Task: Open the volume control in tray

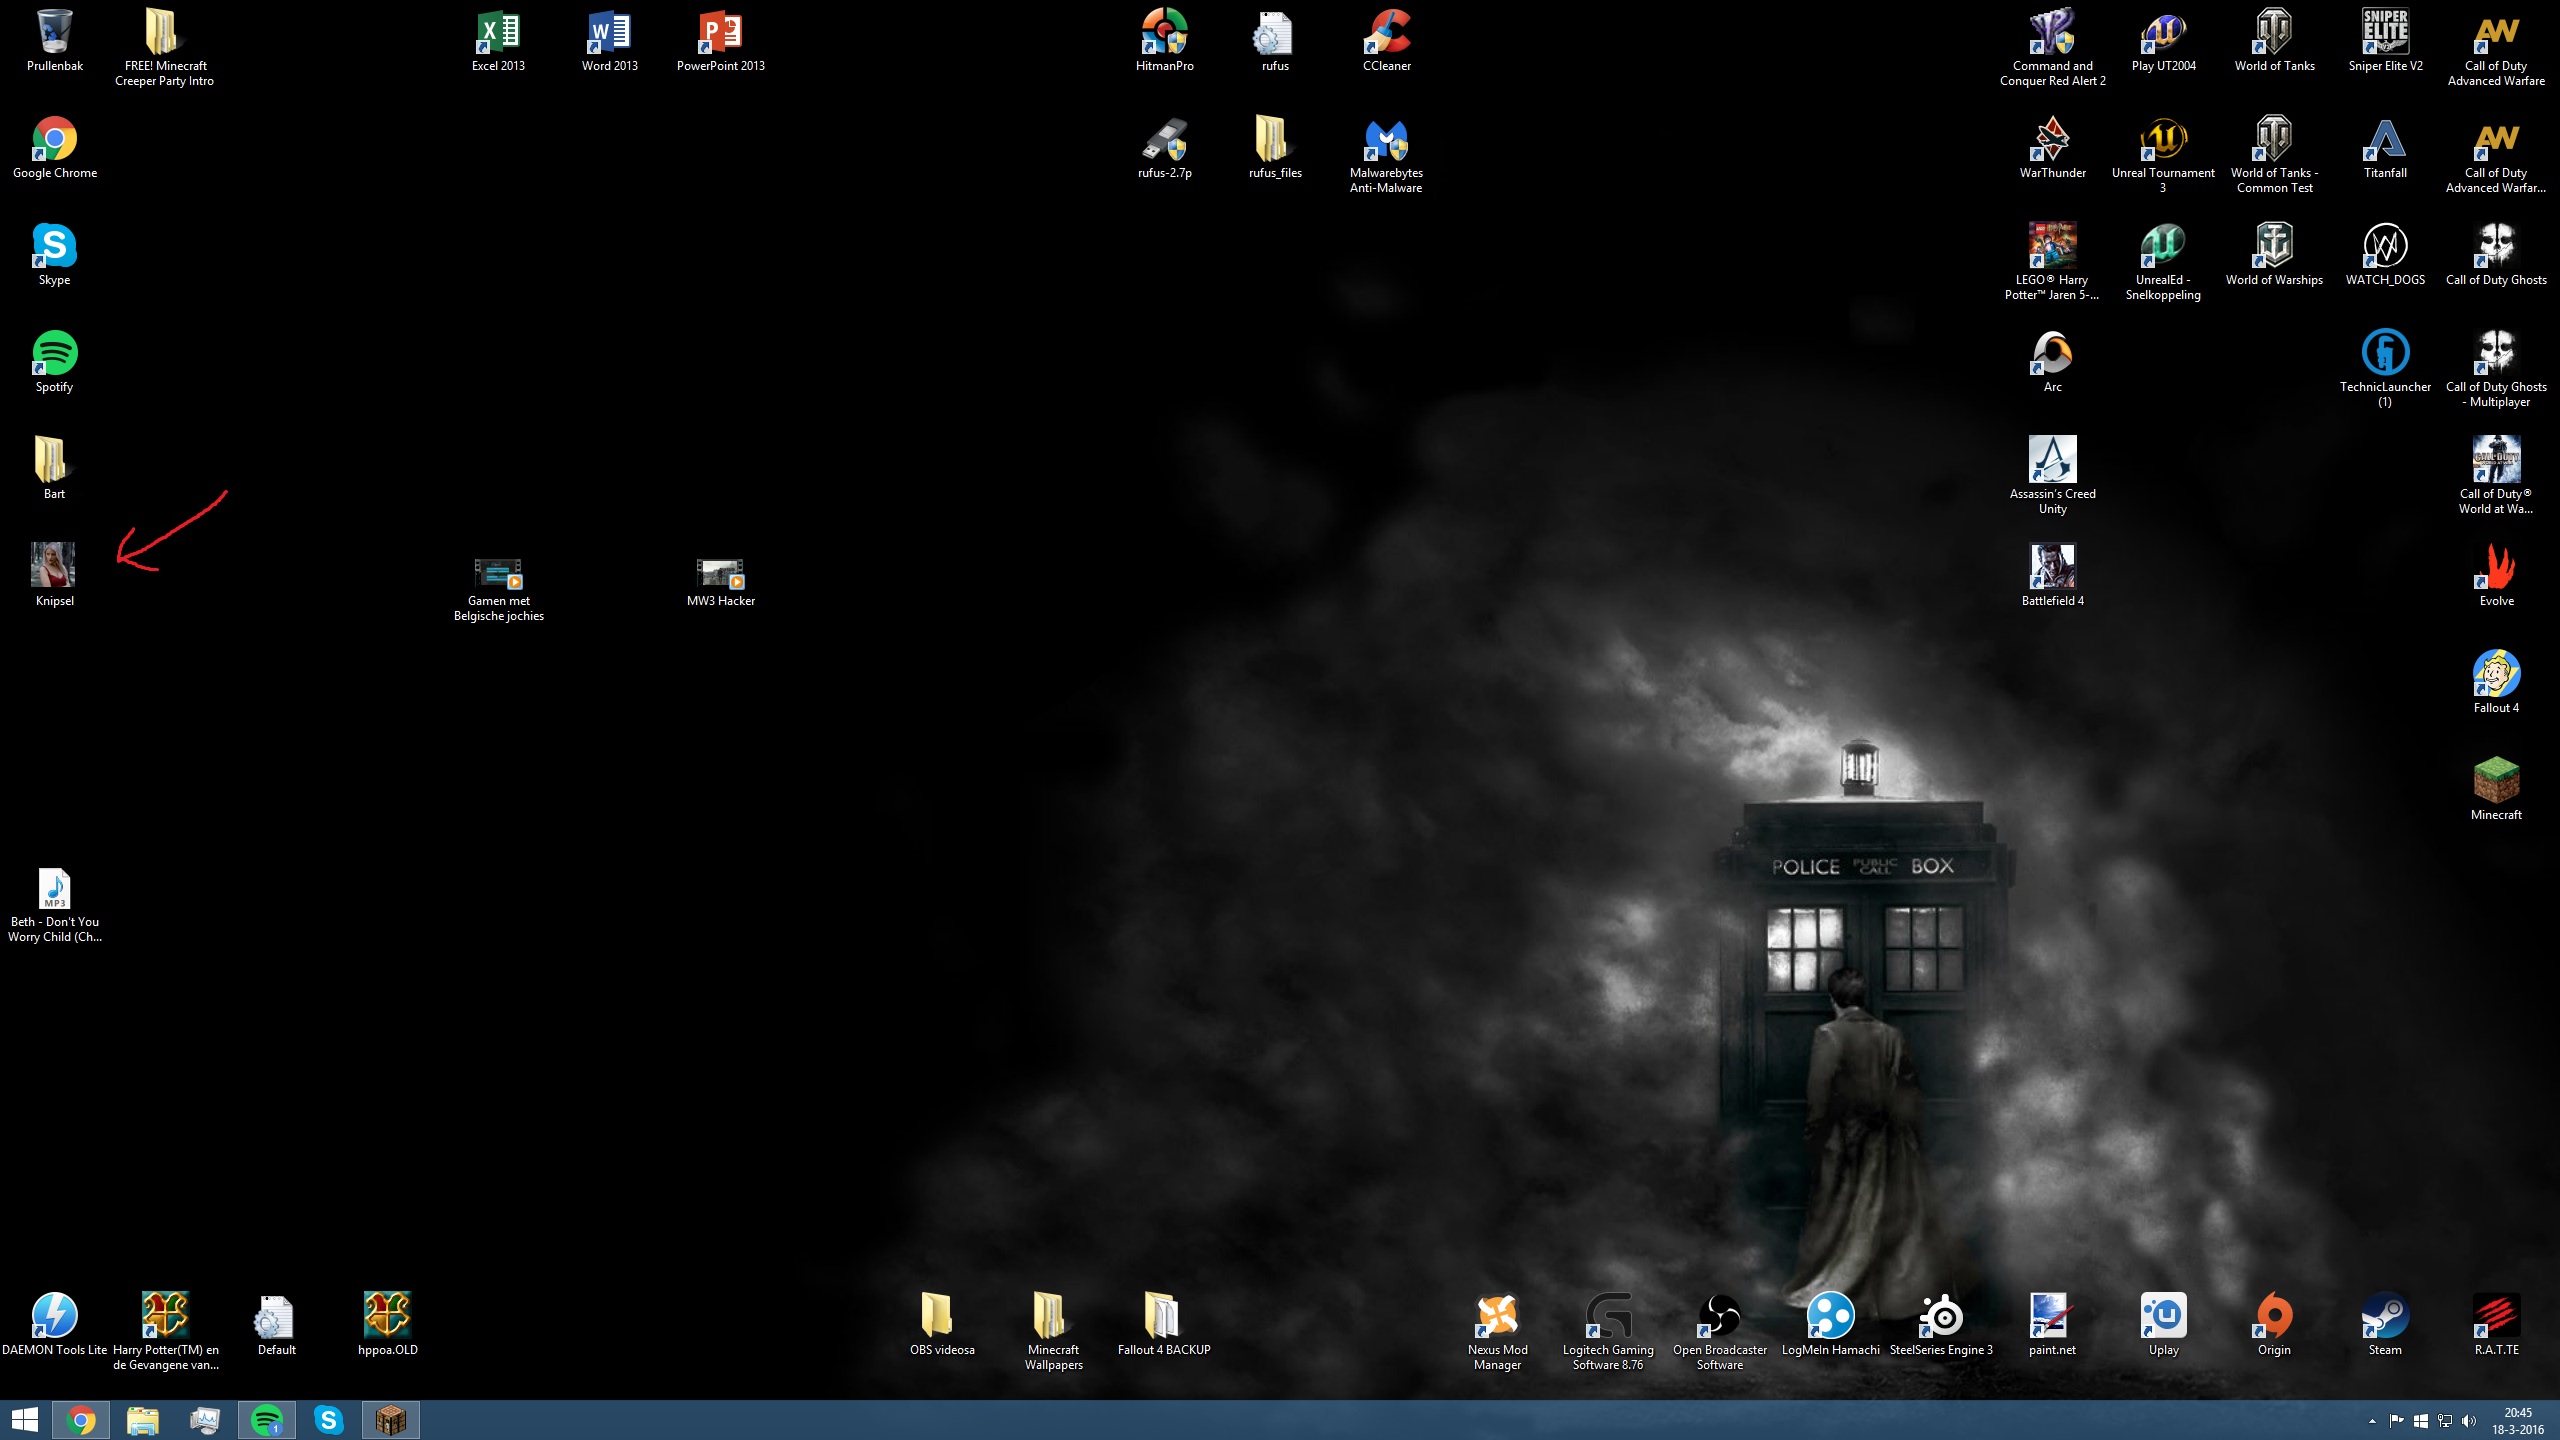Action: tap(2469, 1421)
